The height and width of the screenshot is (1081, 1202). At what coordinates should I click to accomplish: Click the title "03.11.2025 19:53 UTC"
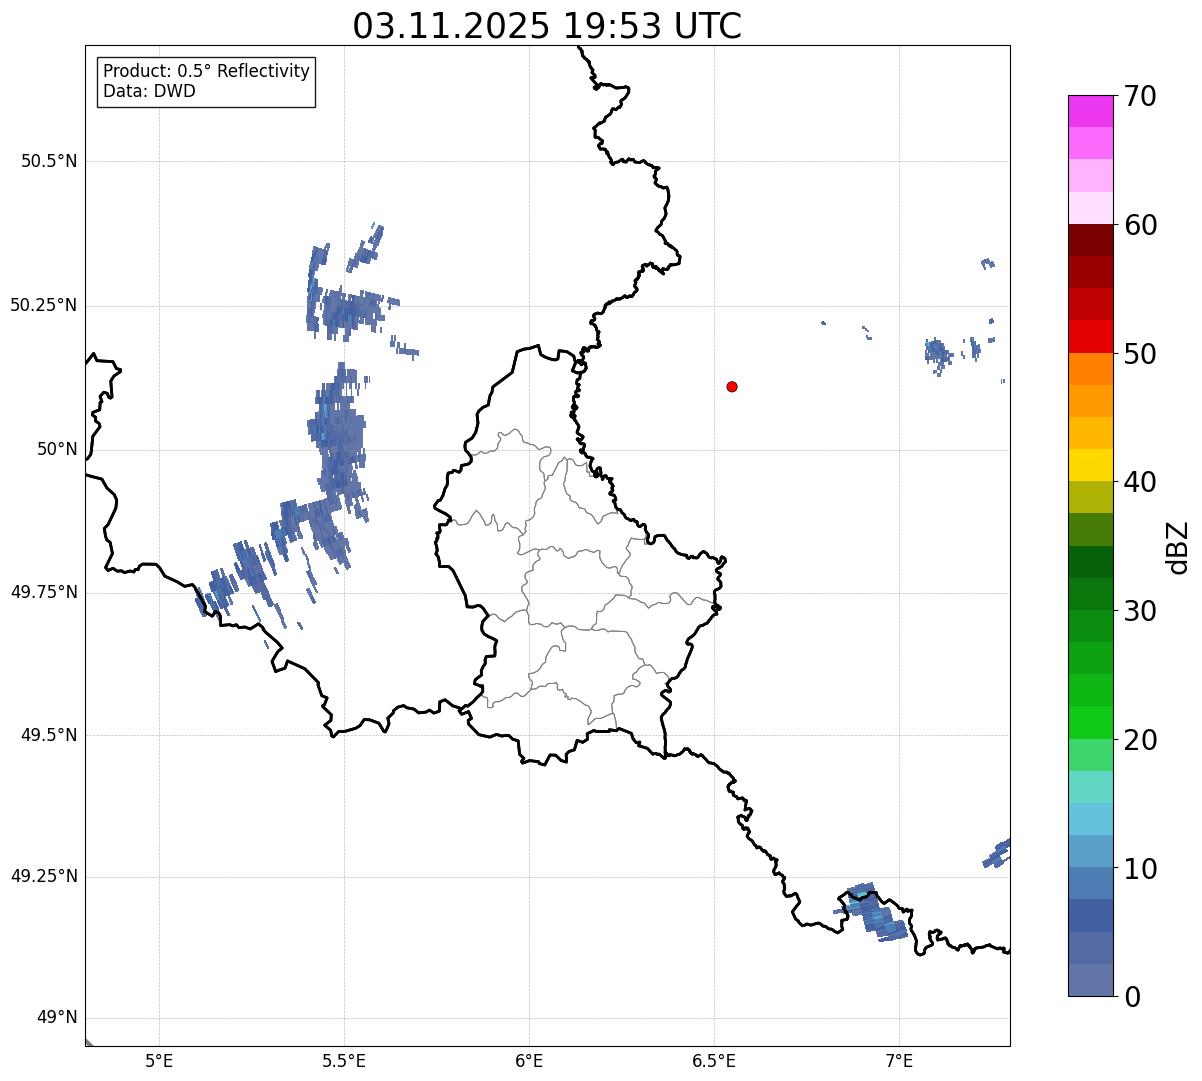(547, 26)
